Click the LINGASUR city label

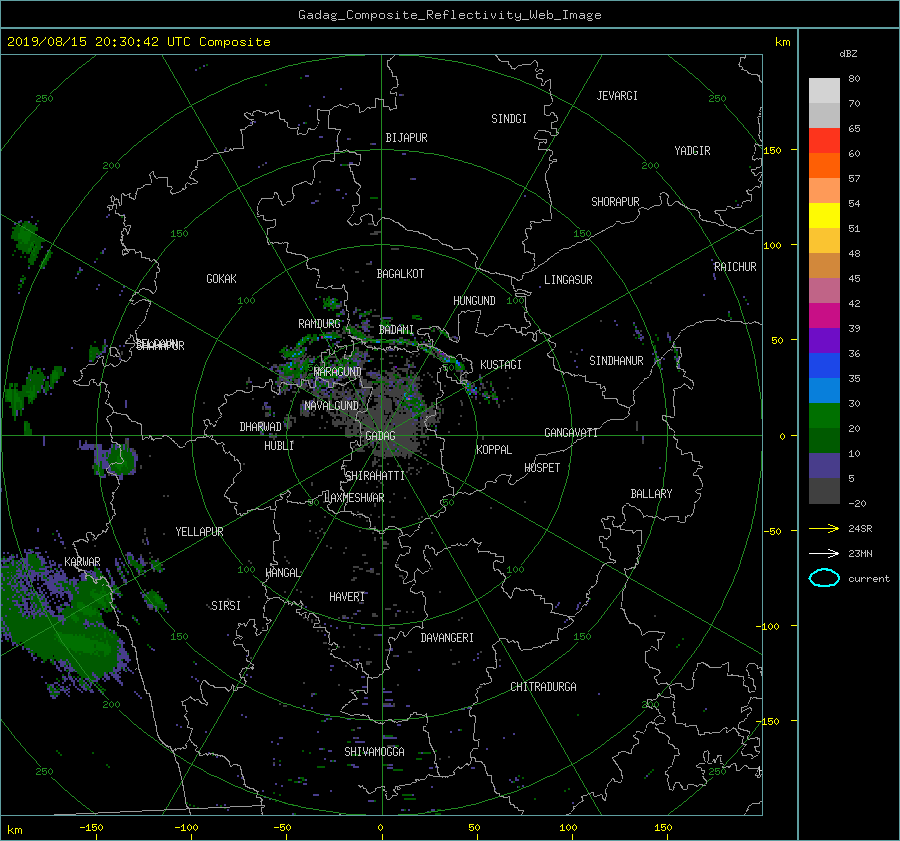tap(568, 280)
